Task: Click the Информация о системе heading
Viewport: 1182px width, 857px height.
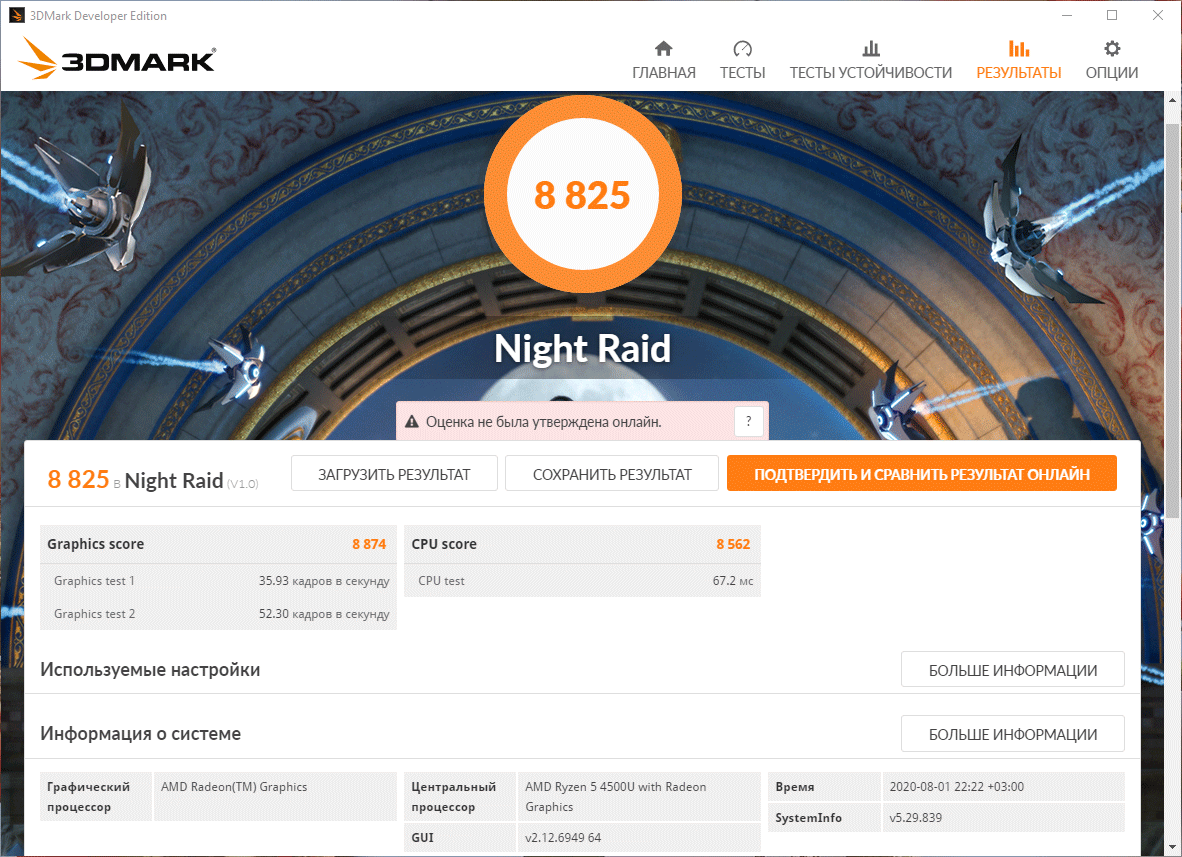Action: [x=140, y=734]
